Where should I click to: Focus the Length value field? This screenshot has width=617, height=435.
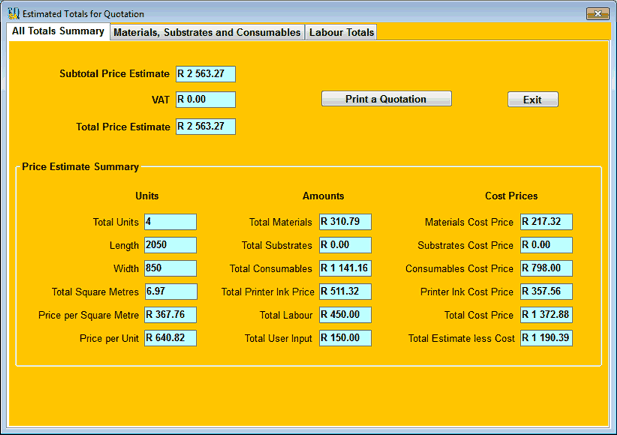170,245
